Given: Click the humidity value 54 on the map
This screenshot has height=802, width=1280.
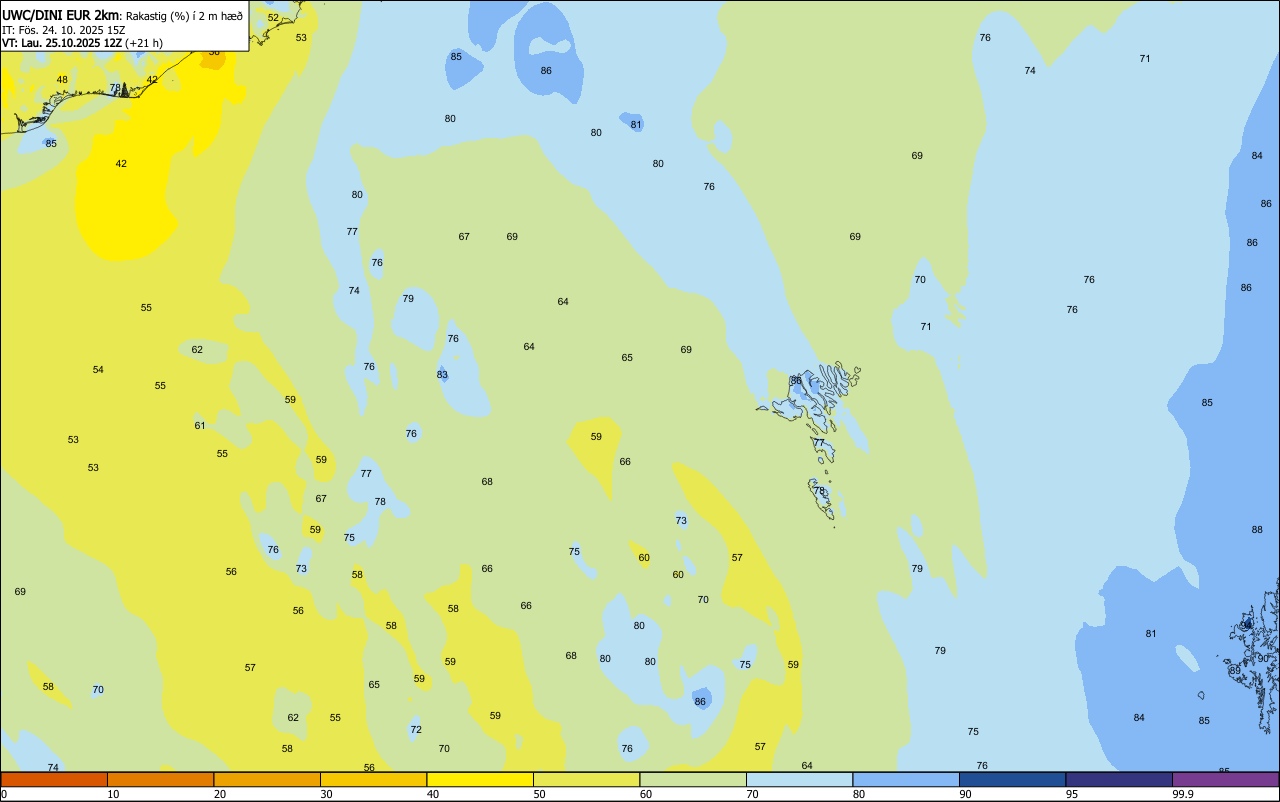Looking at the screenshot, I should click(x=98, y=370).
